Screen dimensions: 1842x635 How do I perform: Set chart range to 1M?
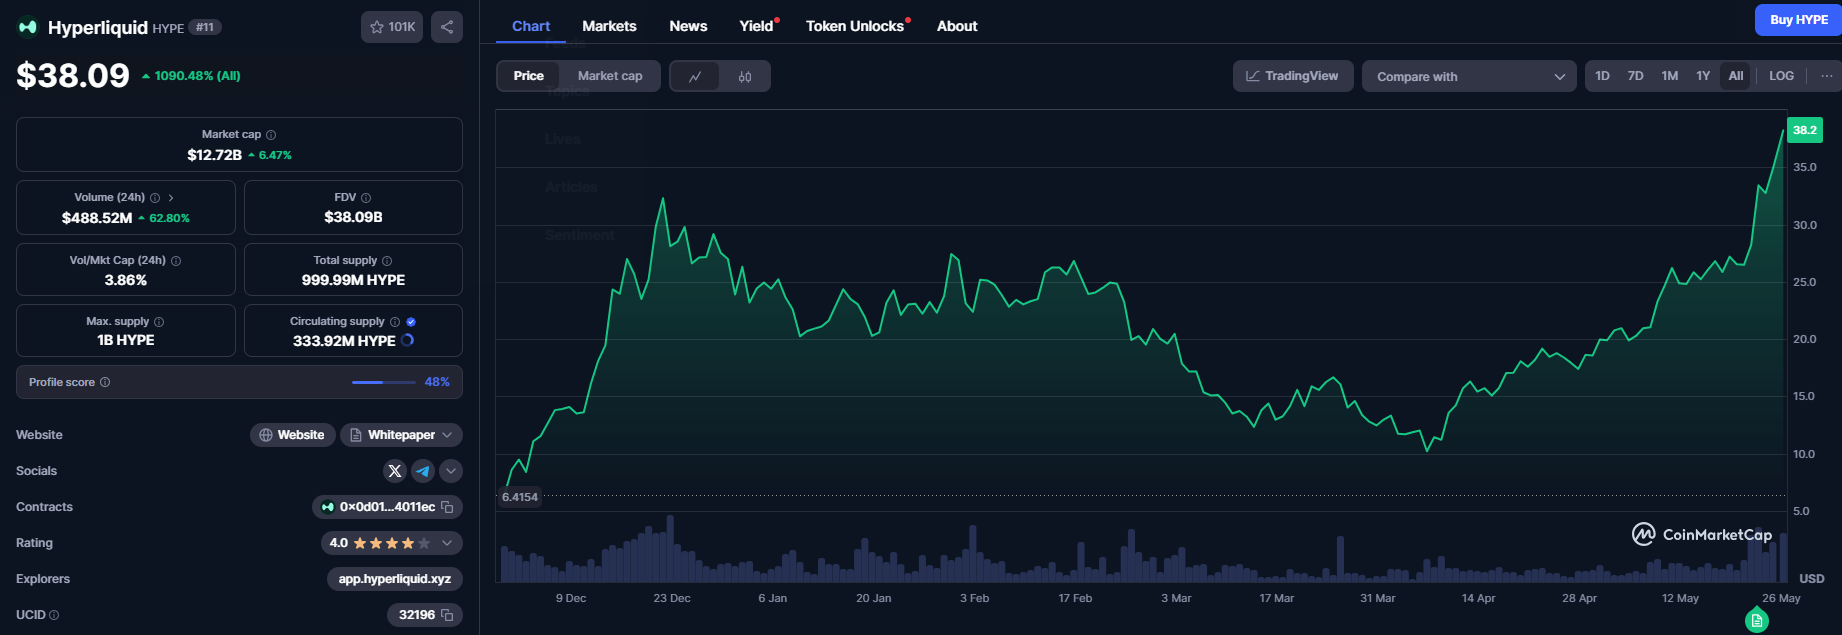click(1669, 76)
